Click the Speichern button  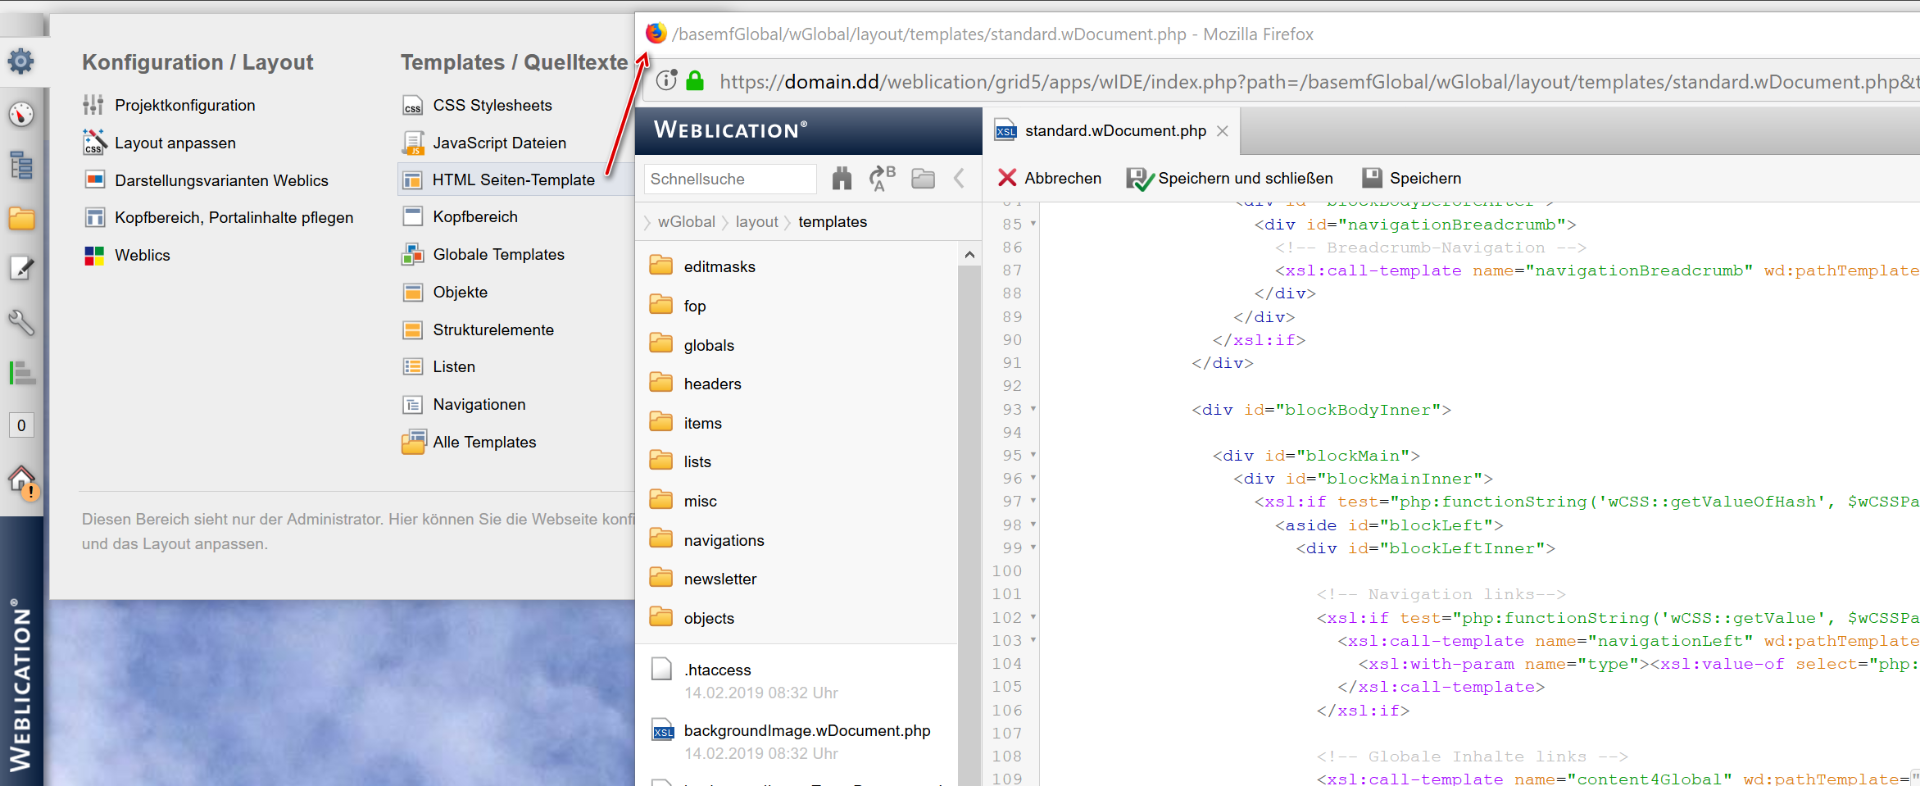(x=1411, y=178)
